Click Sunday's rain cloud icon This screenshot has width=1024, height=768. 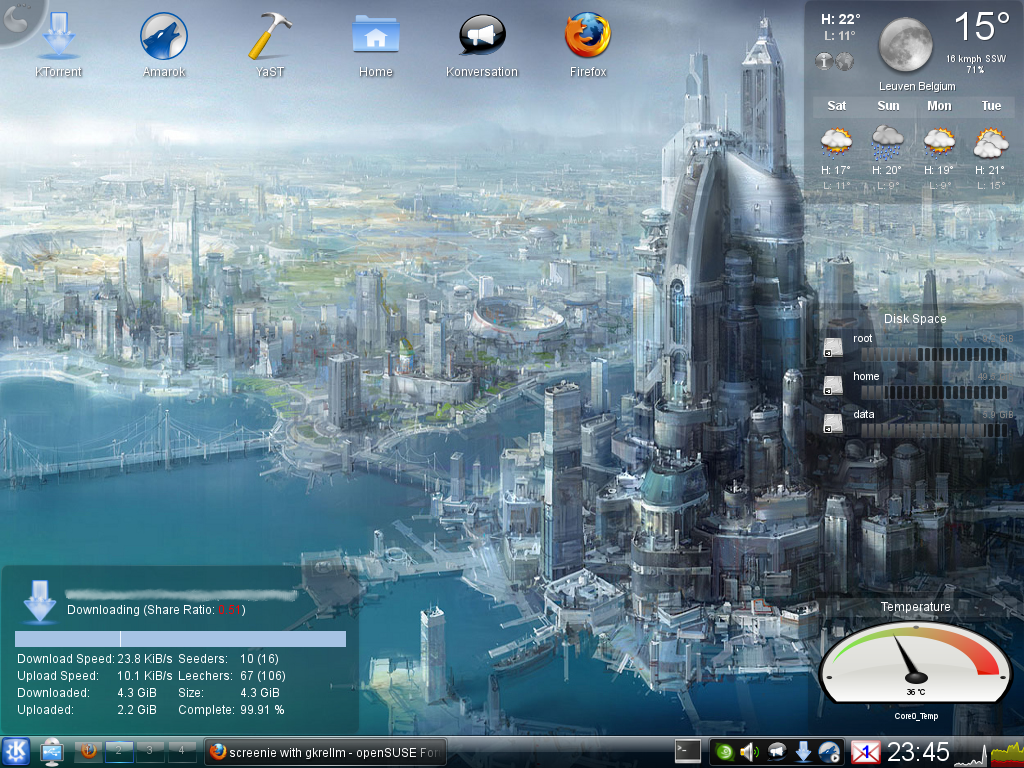(x=888, y=142)
